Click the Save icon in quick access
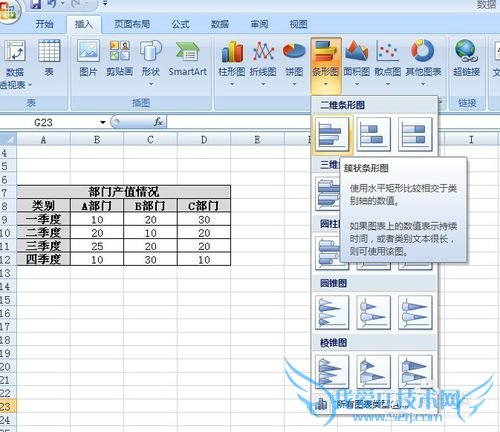Image resolution: width=500 pixels, height=432 pixels. click(x=36, y=4)
